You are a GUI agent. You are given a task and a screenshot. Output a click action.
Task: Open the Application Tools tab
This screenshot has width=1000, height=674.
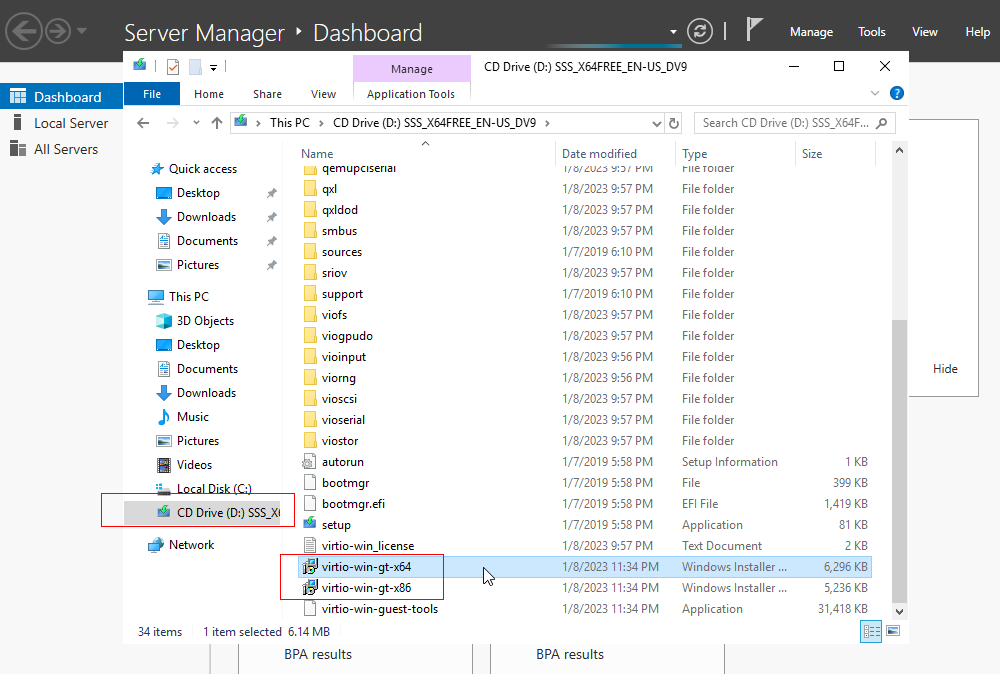click(x=411, y=94)
